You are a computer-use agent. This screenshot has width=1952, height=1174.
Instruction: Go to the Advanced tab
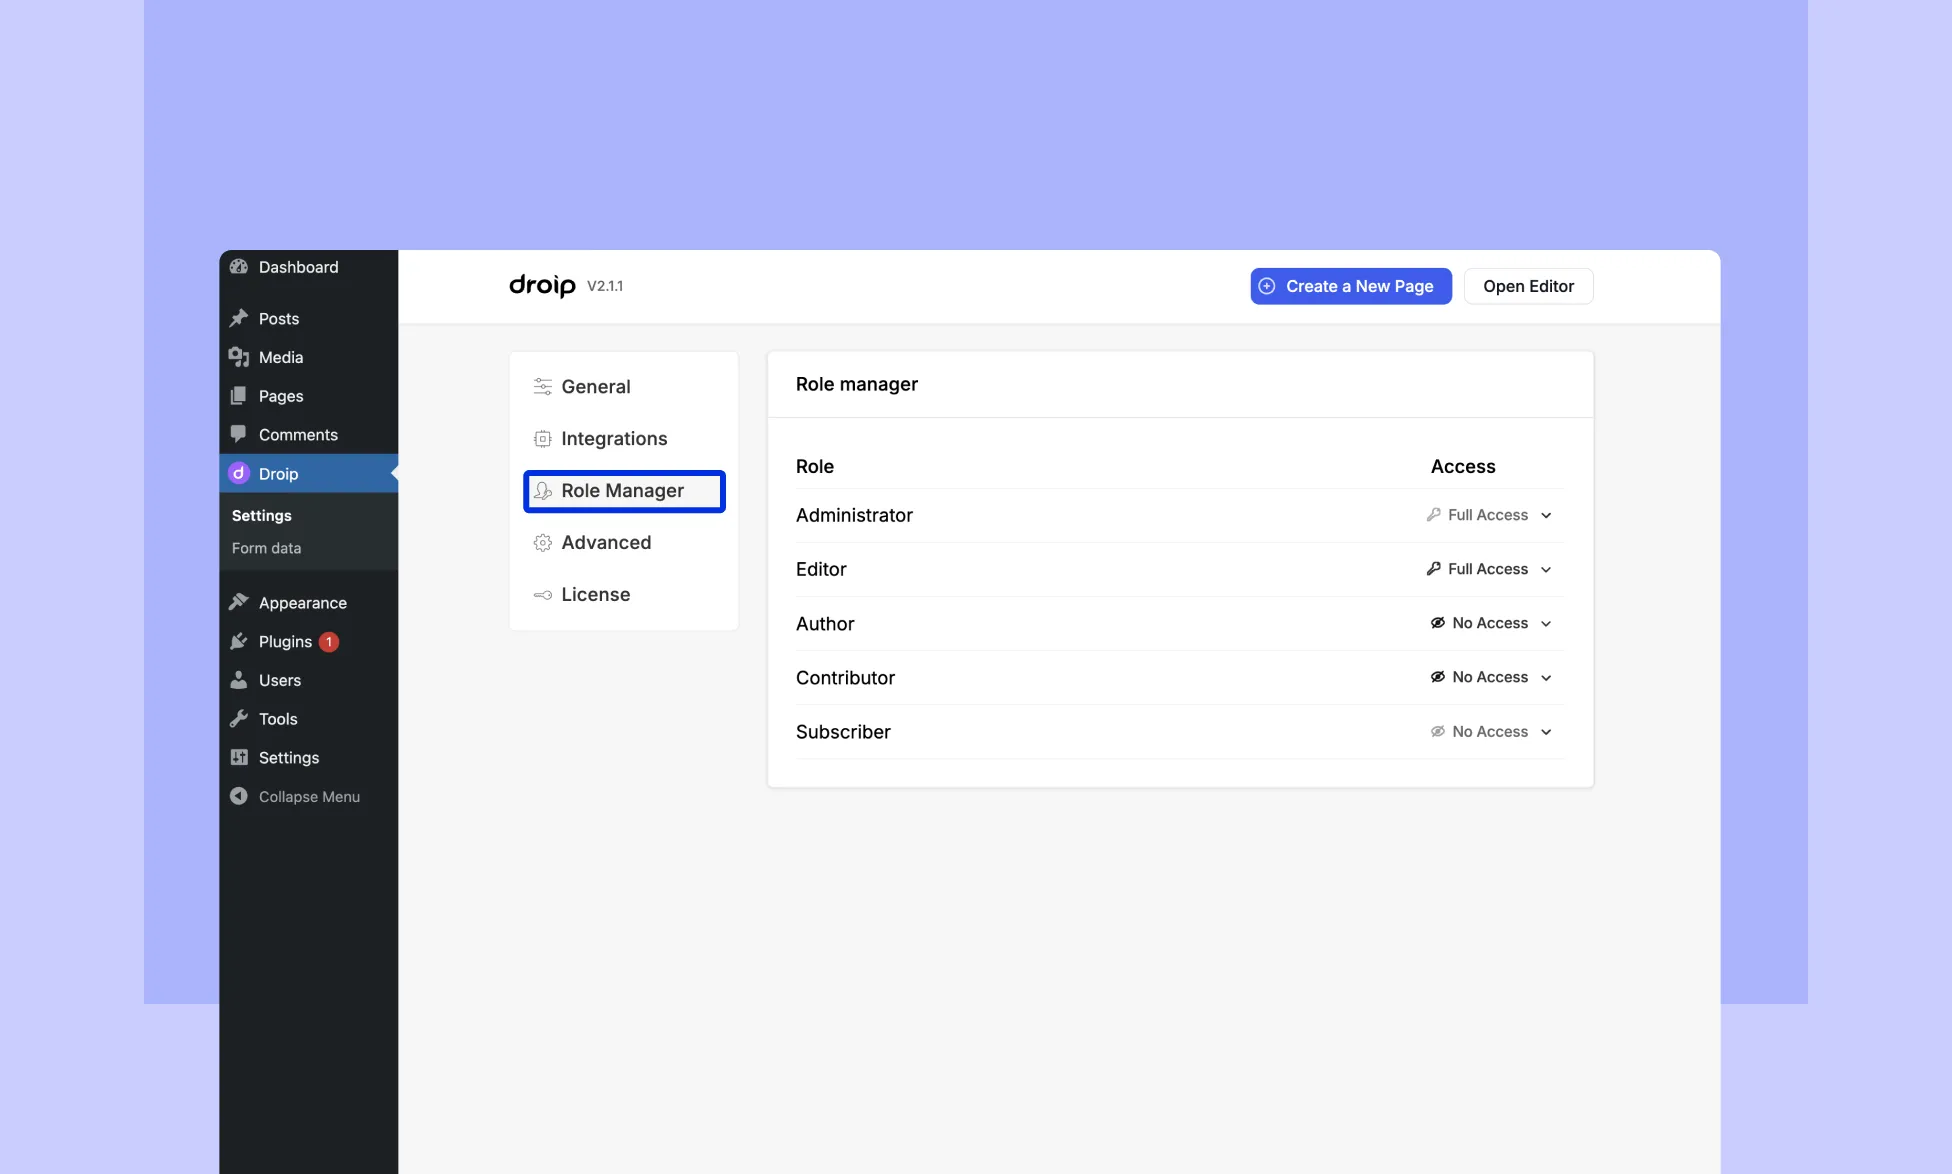click(x=624, y=542)
